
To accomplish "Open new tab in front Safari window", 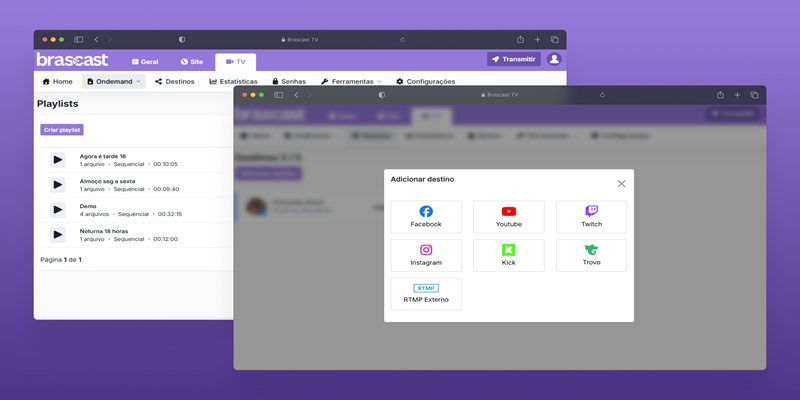I will 737,95.
